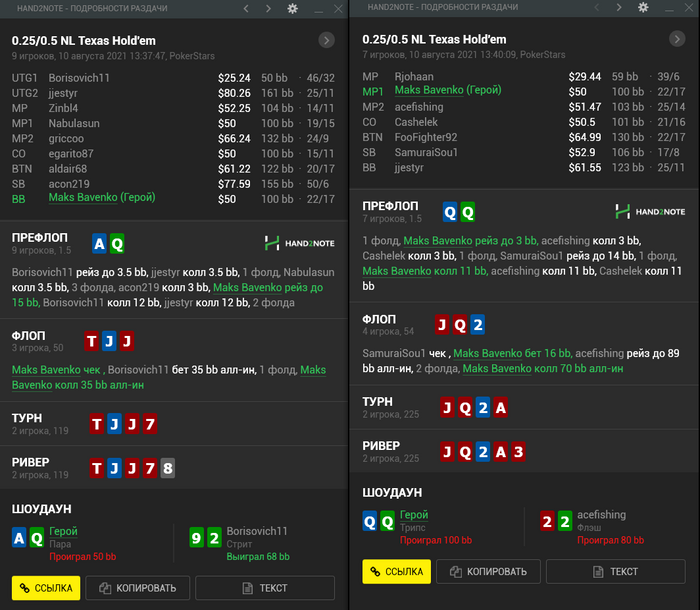The image size is (700, 610).
Task: Click red 2 card in acefishing showdown
Action: (547, 522)
